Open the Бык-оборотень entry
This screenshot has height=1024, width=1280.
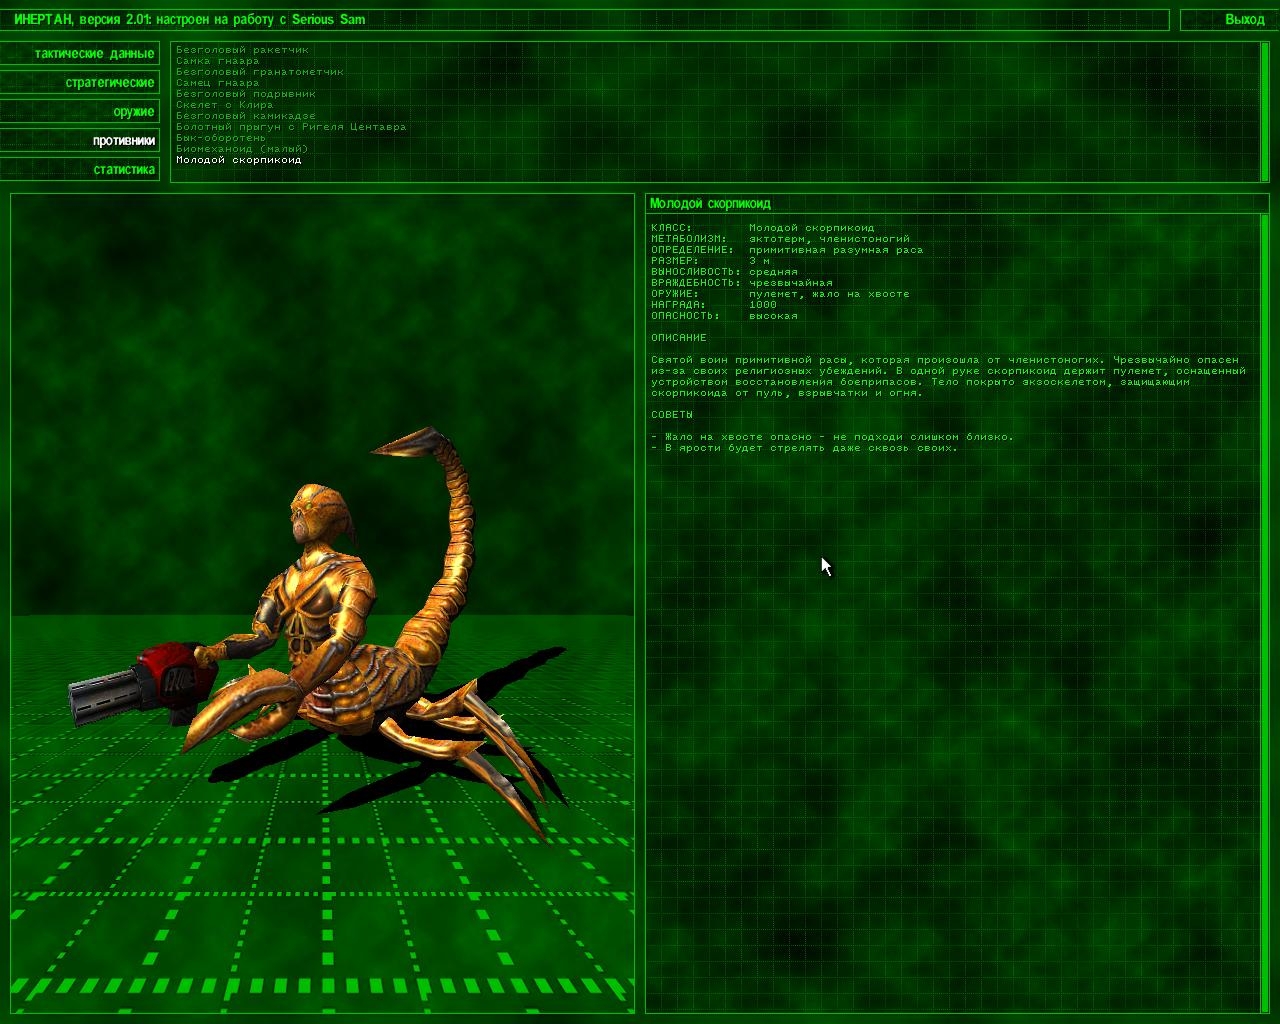pyautogui.click(x=221, y=137)
